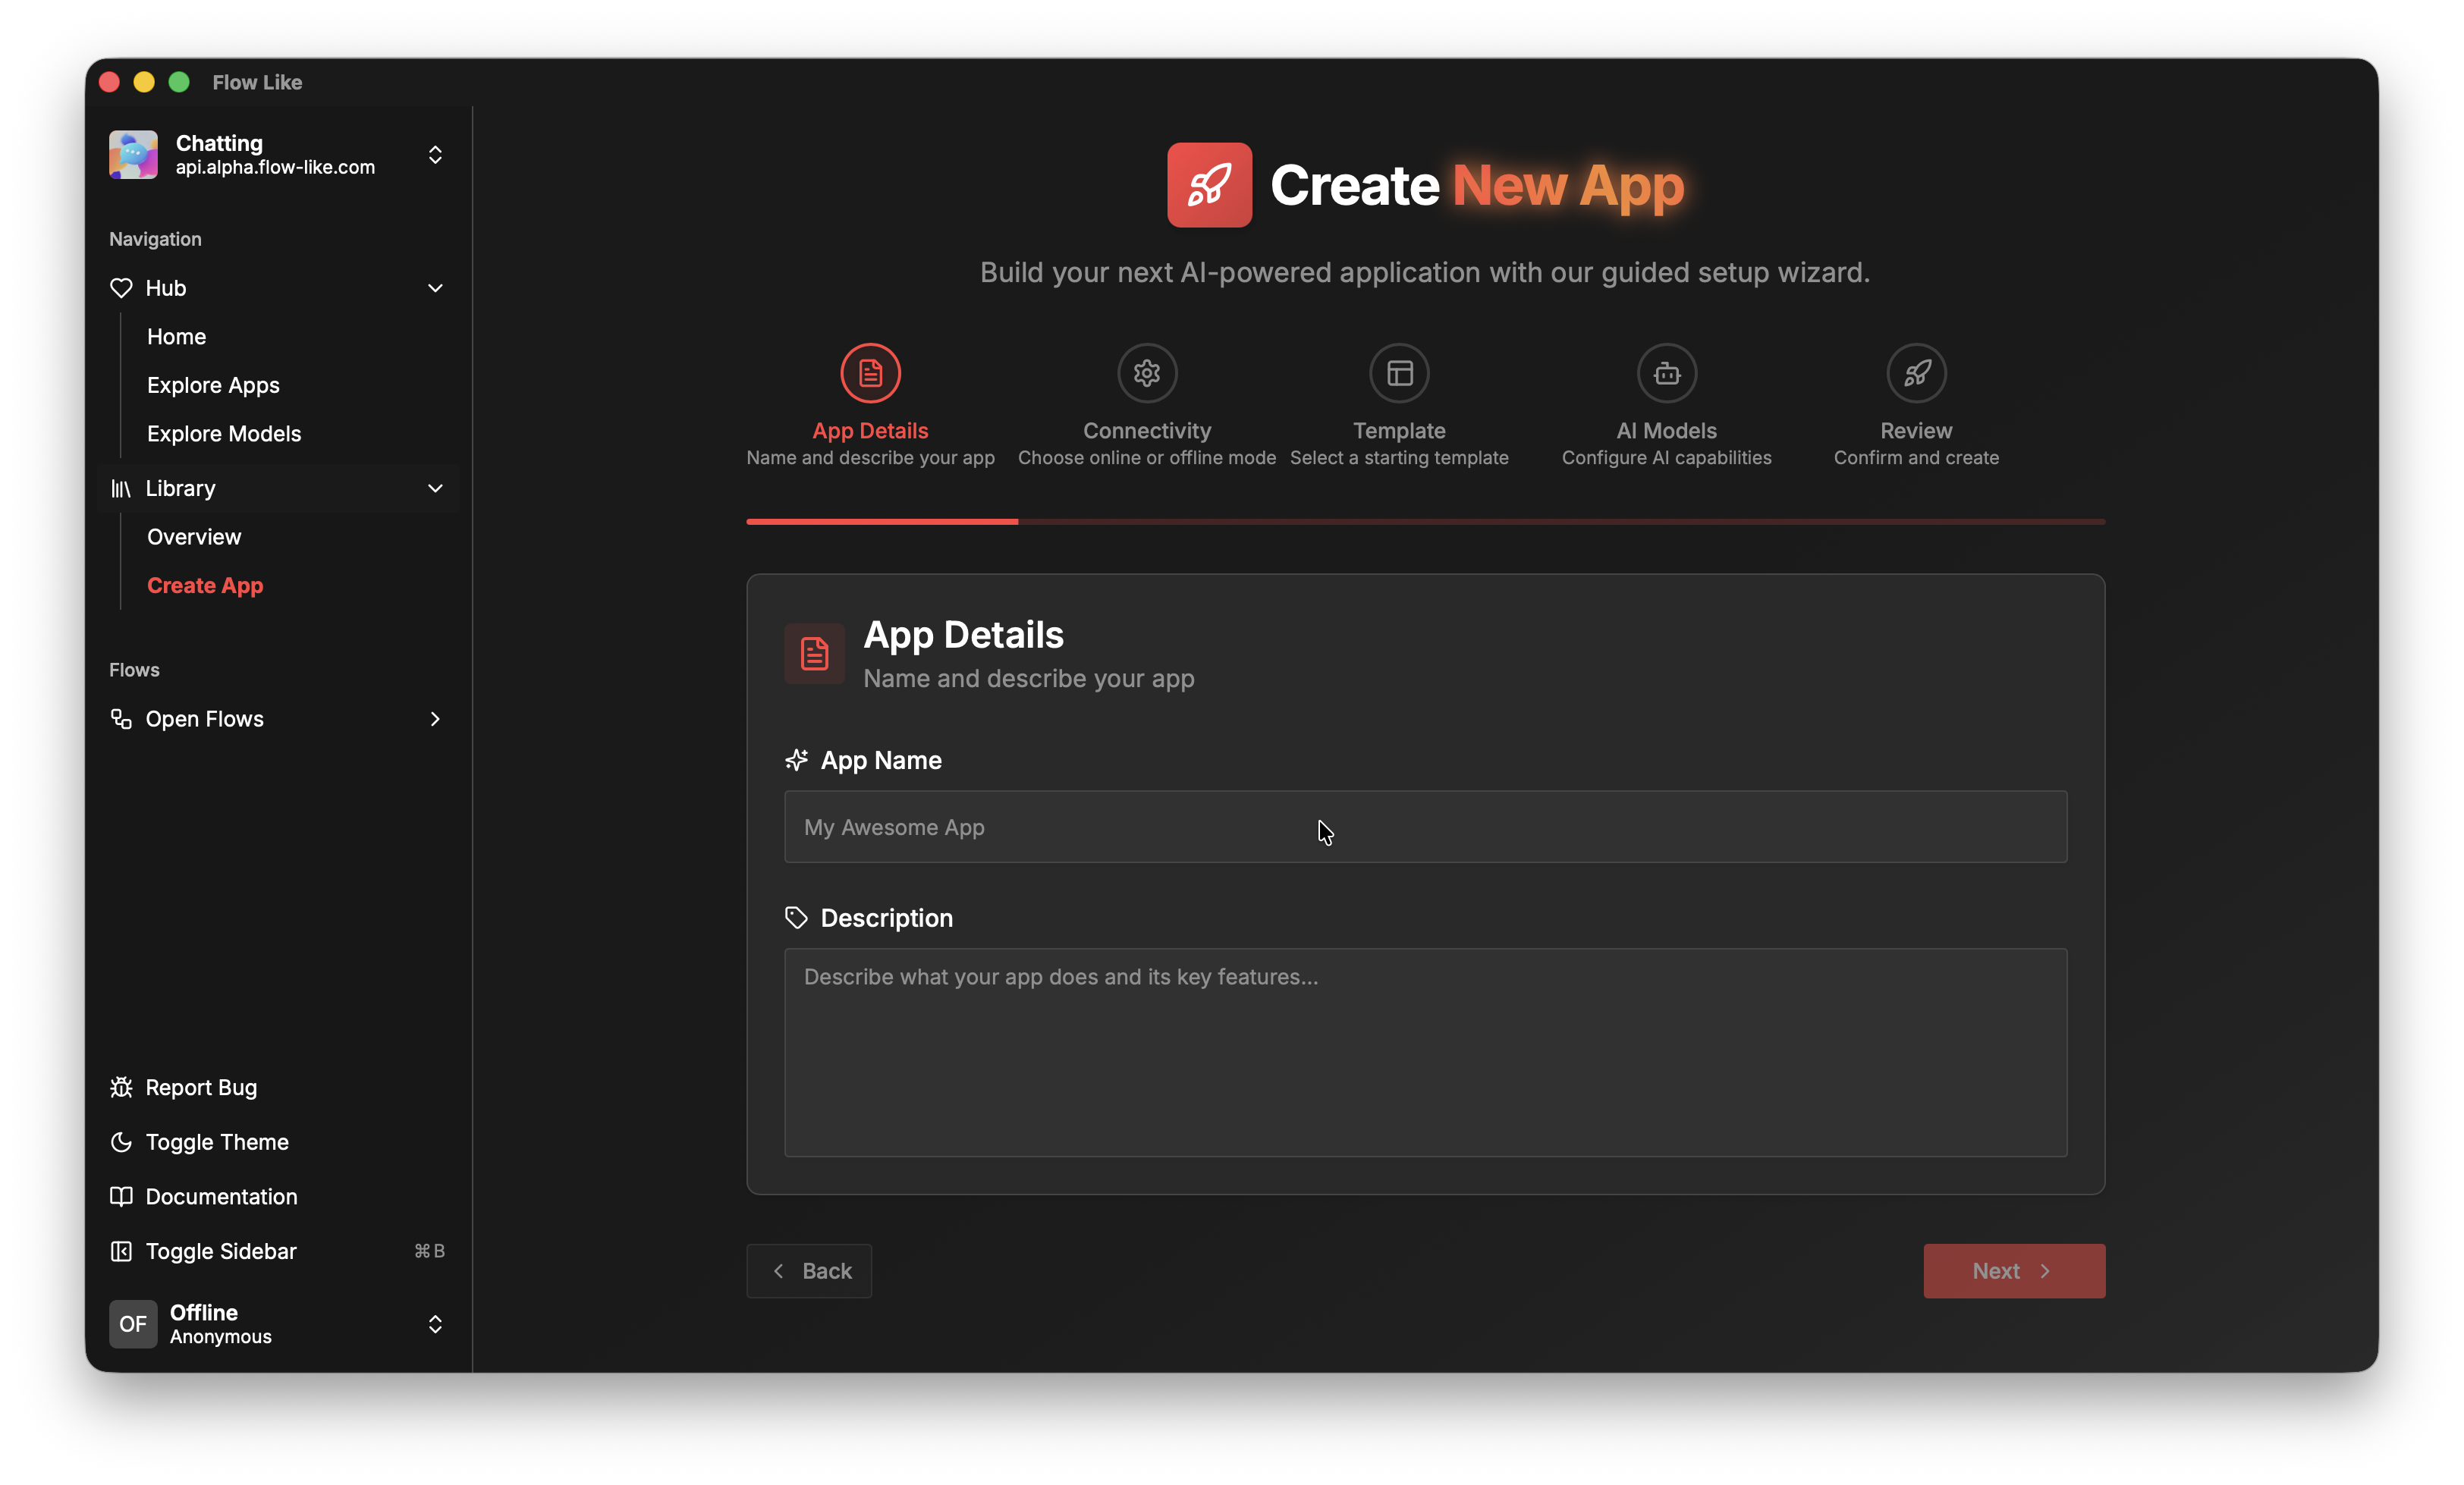
Task: Select the Connectivity gear icon
Action: (1146, 373)
